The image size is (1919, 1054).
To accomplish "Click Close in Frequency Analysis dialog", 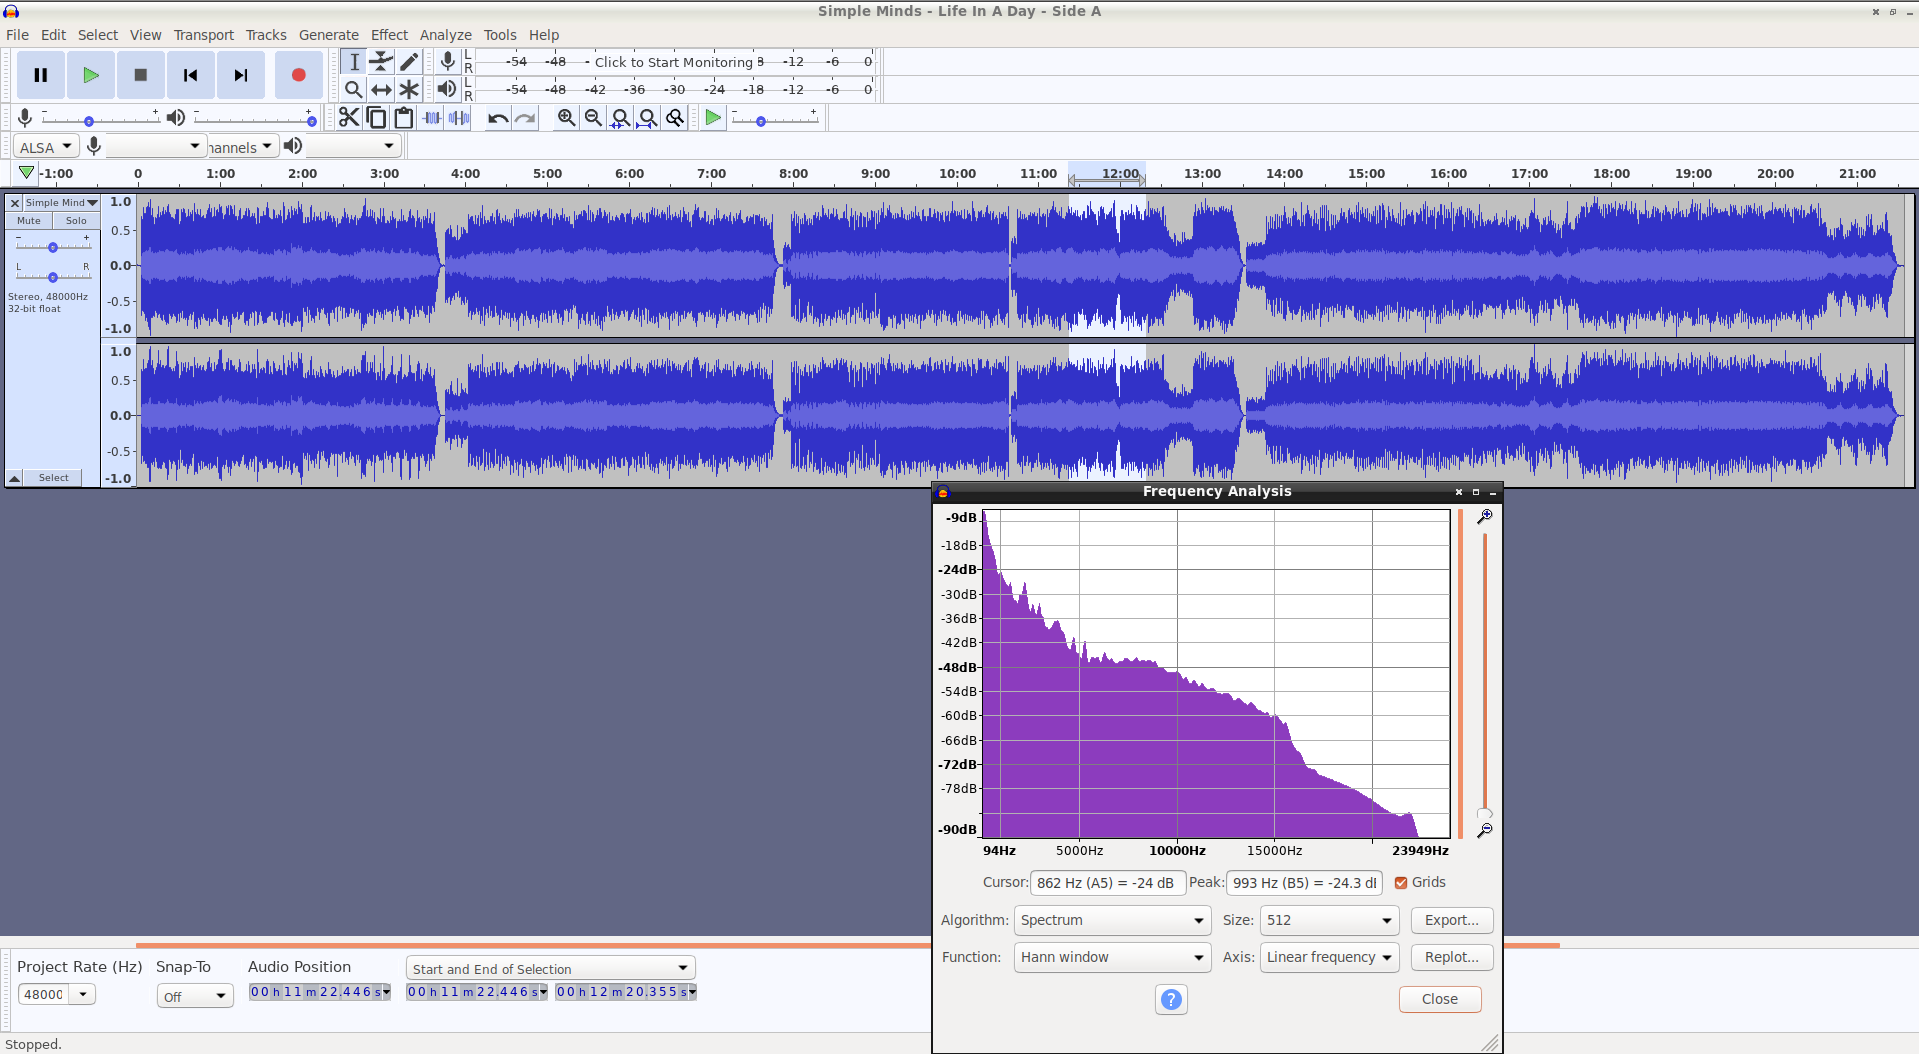I will click(x=1439, y=999).
